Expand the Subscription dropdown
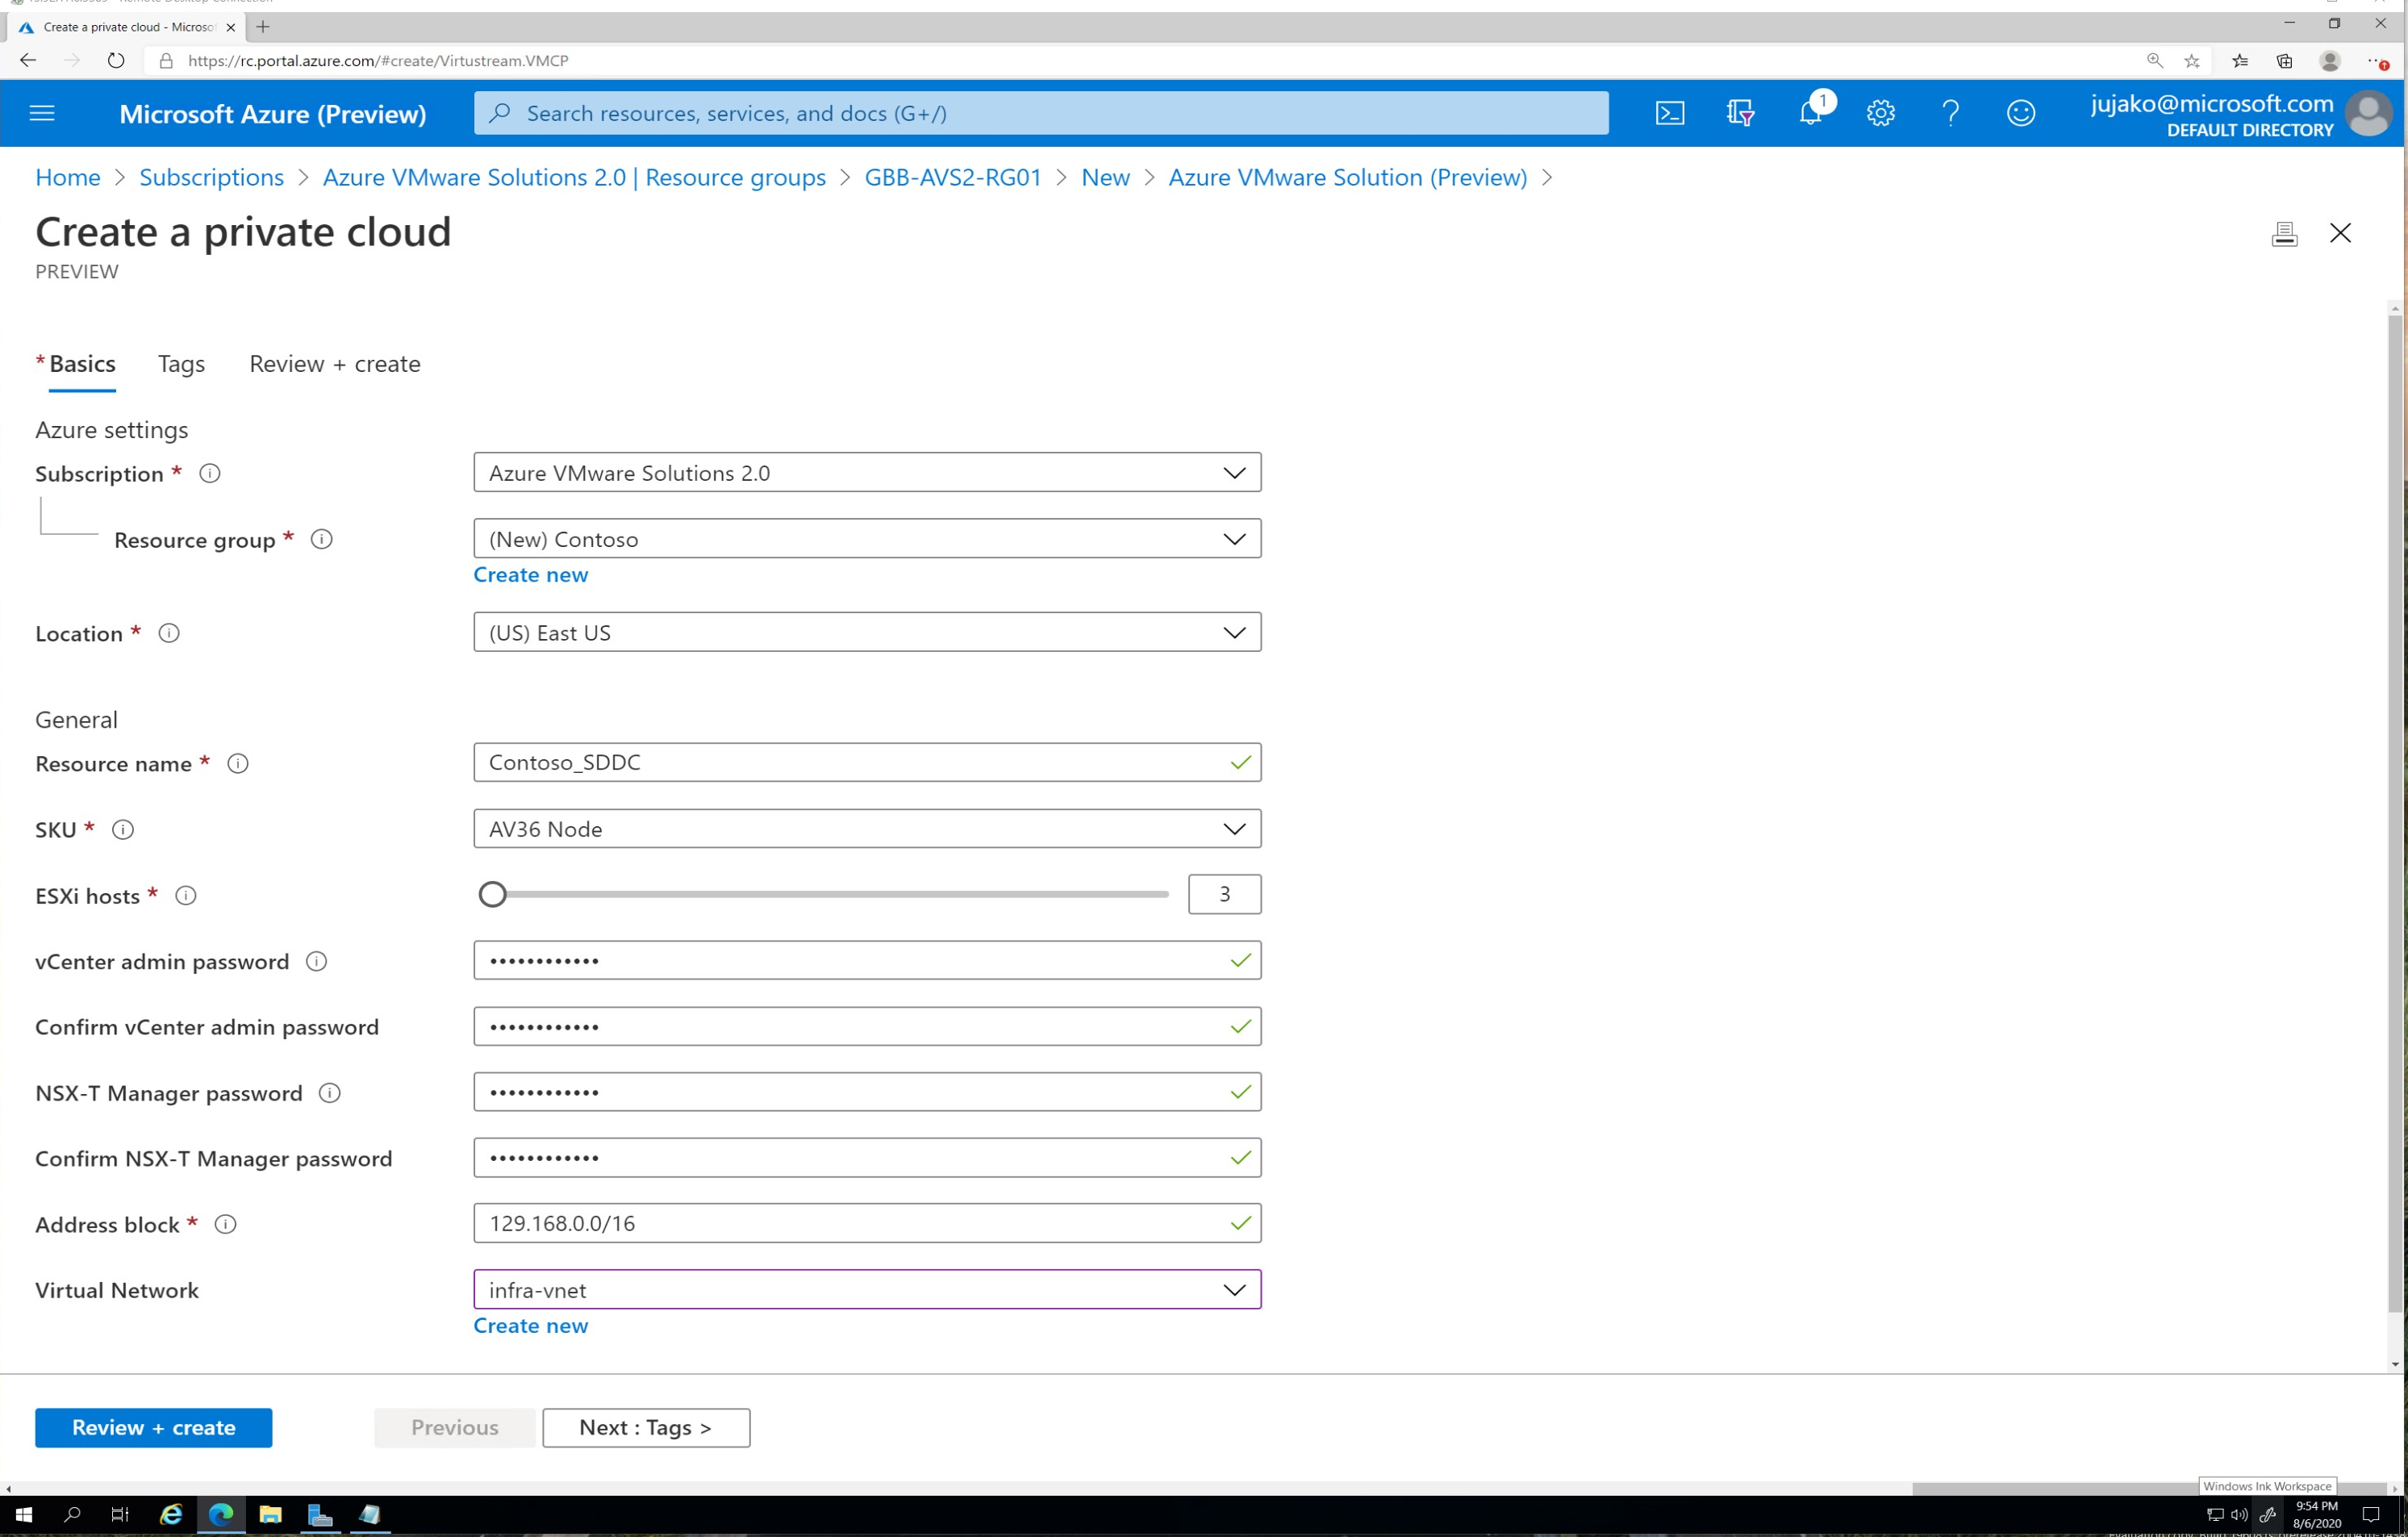This screenshot has height=1537, width=2408. pos(866,472)
